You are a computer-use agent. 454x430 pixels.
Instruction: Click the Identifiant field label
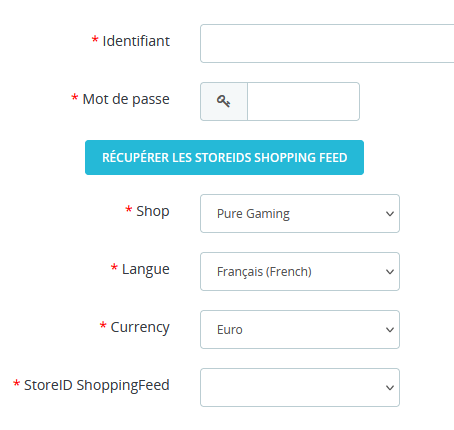(x=136, y=41)
